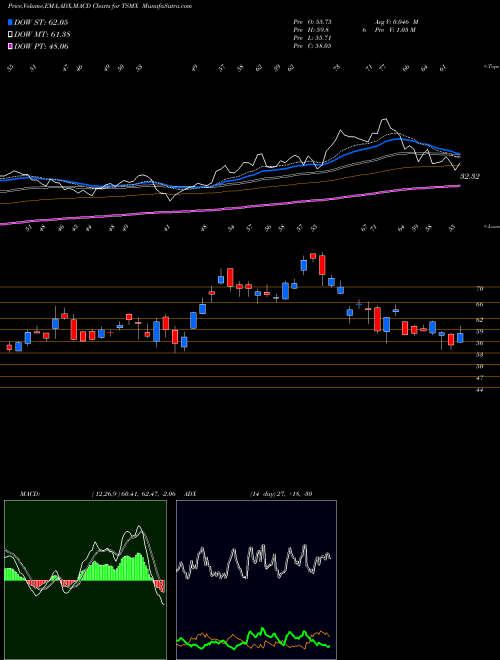Open the MACD histogram panel
Viewport: 500px width, 660px height.
coord(85,580)
